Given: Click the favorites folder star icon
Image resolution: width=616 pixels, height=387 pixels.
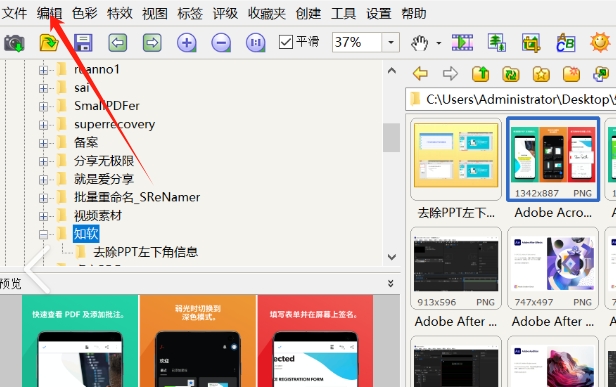Looking at the screenshot, I should (x=541, y=73).
